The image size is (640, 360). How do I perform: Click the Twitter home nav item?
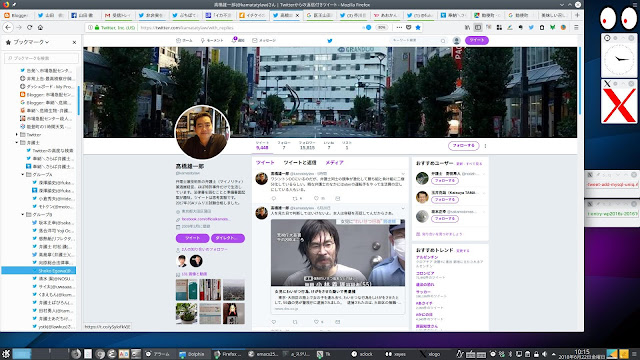[184, 40]
